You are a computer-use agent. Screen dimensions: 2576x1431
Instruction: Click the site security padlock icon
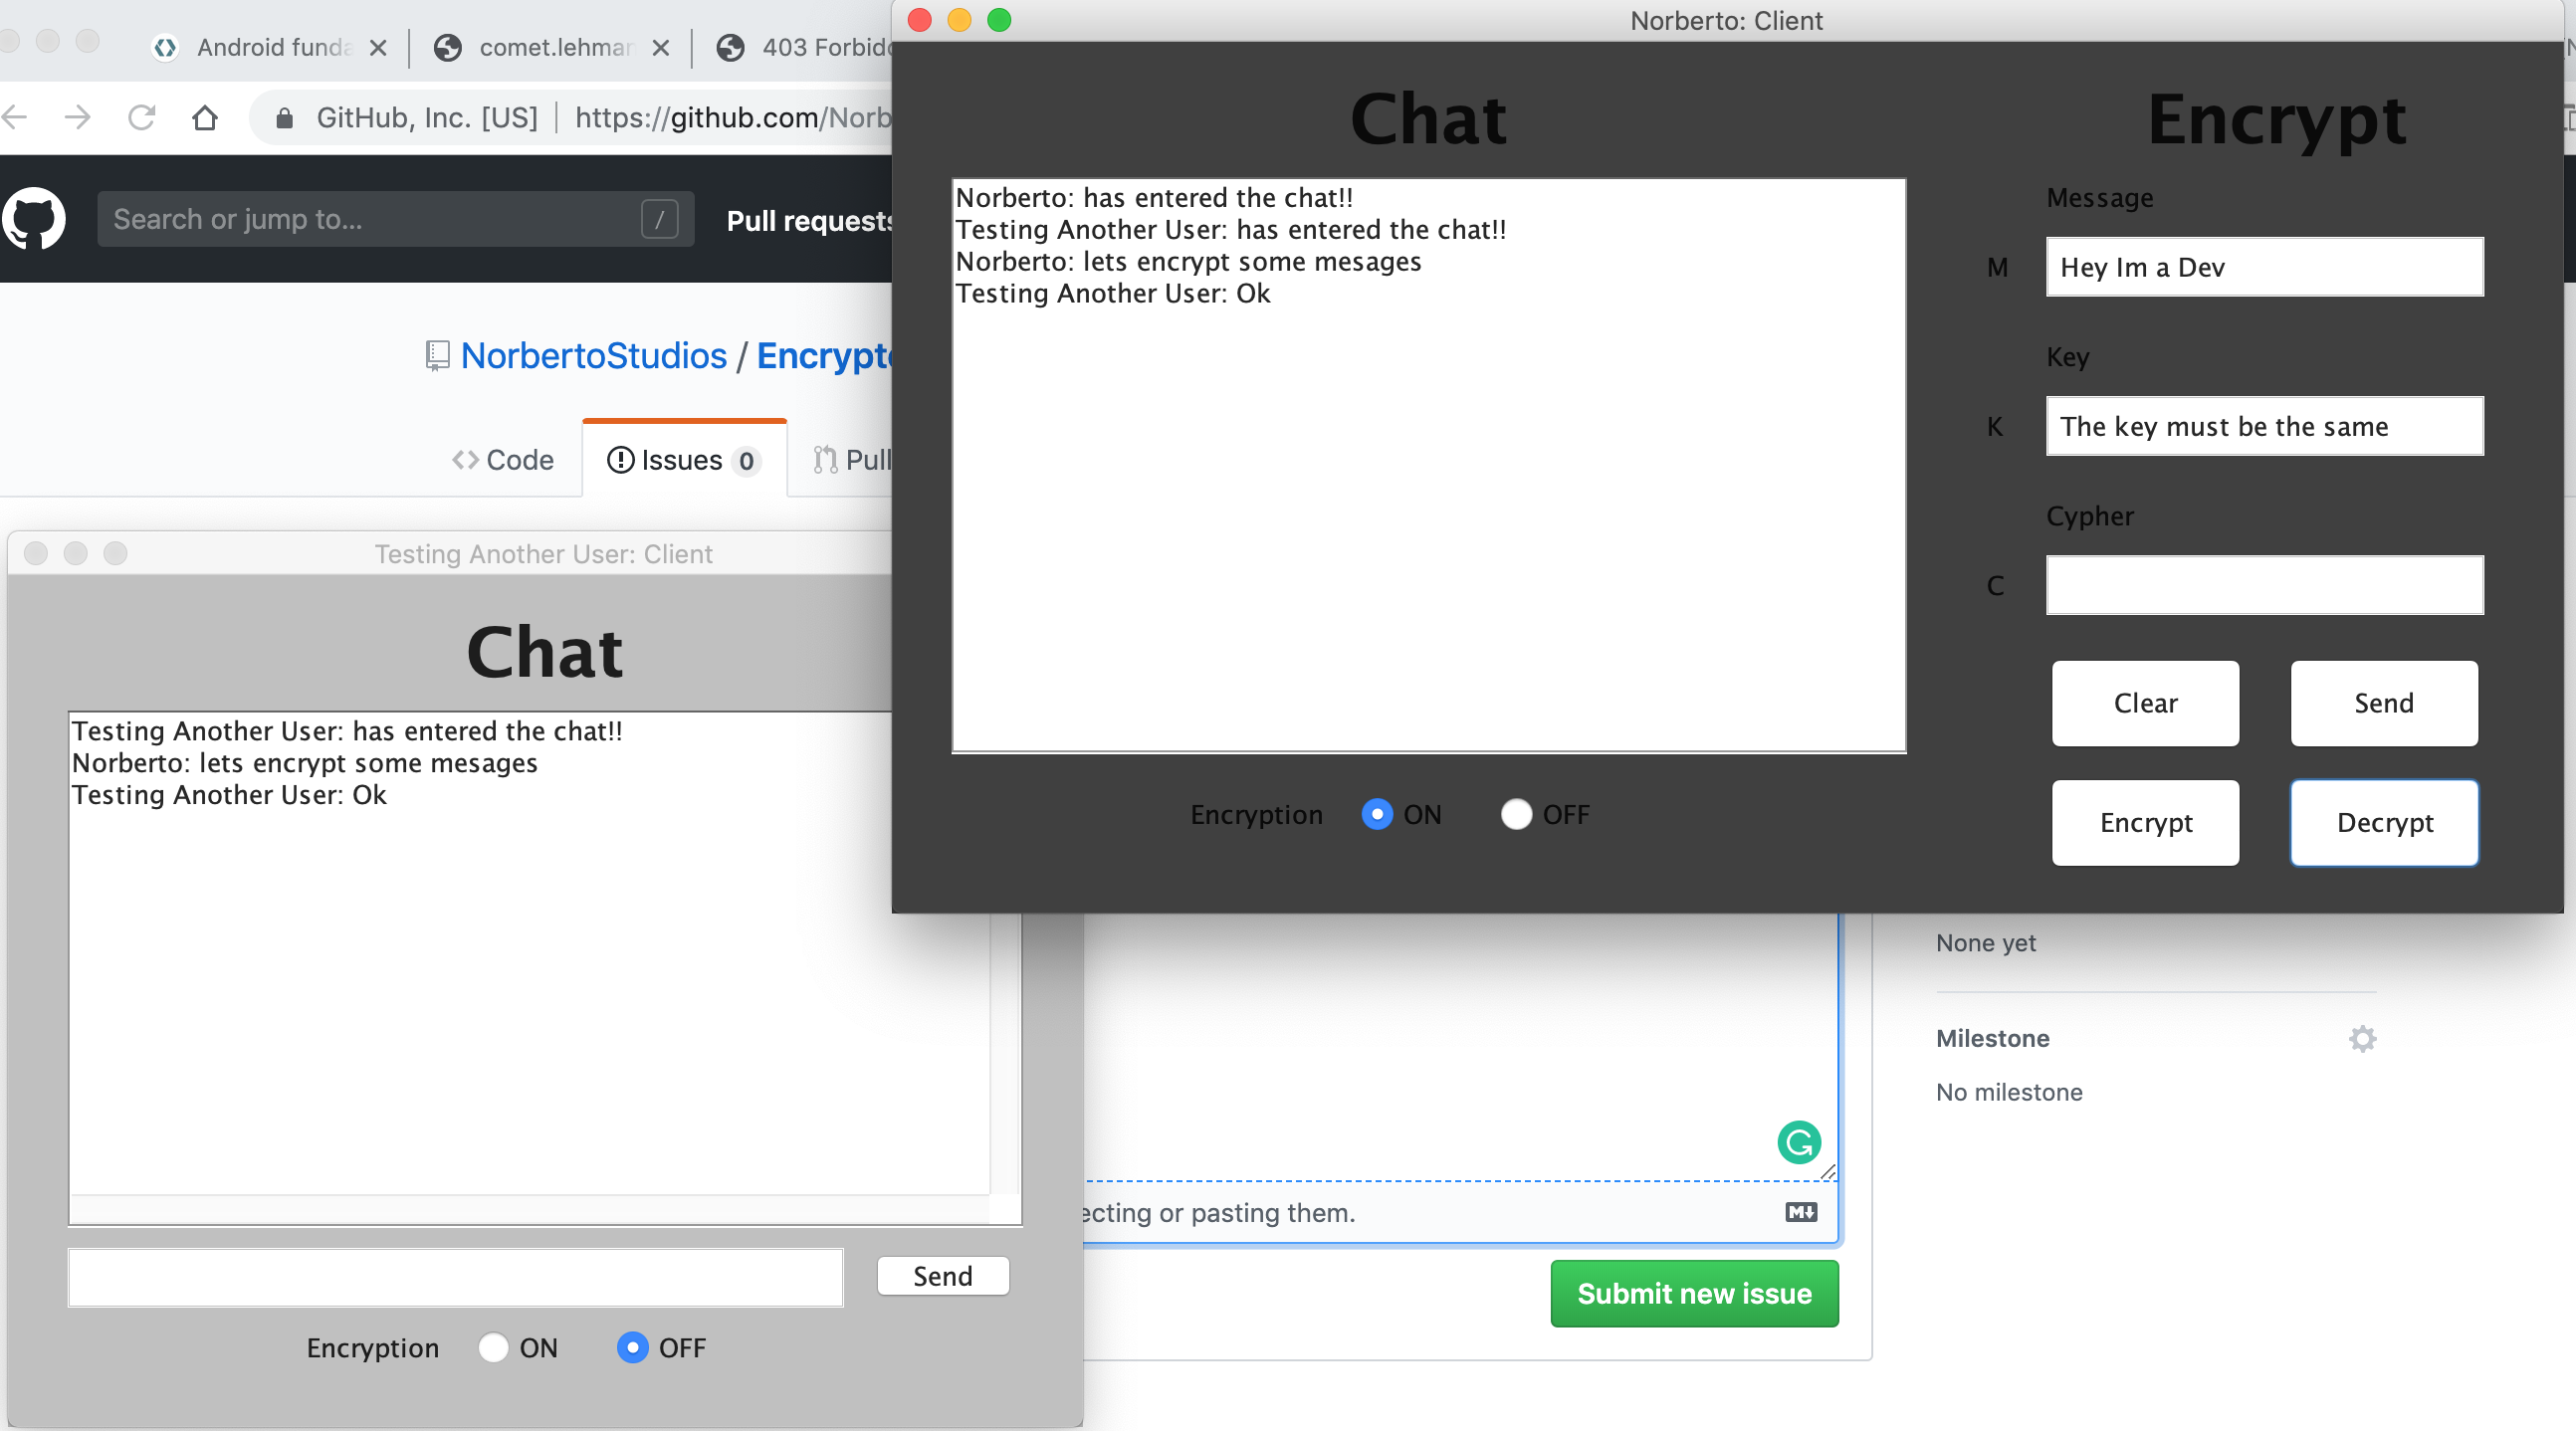pyautogui.click(x=283, y=117)
